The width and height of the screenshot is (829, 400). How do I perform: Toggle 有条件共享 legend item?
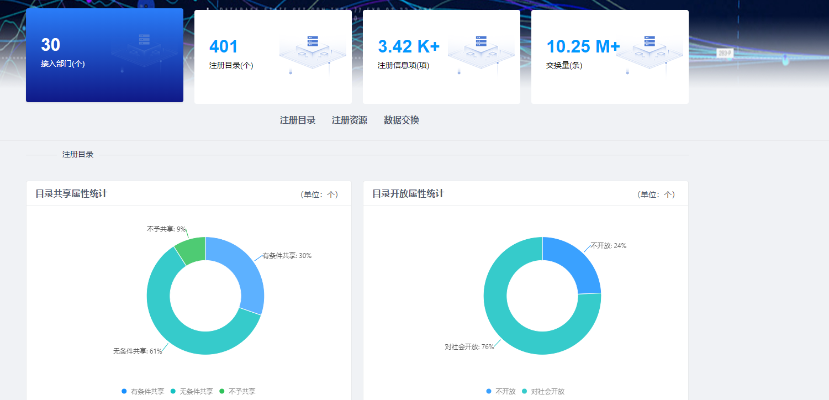coord(143,391)
